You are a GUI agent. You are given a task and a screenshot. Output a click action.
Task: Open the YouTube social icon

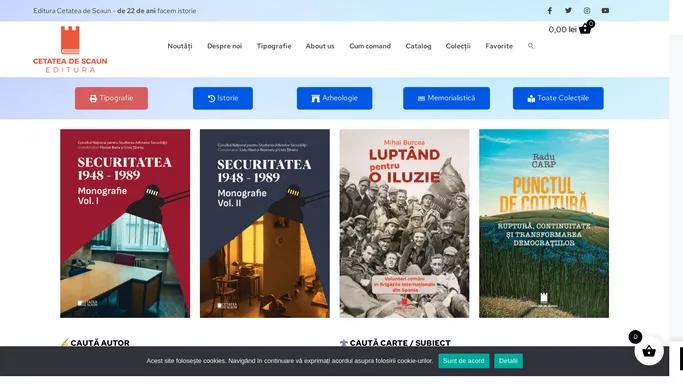(605, 10)
